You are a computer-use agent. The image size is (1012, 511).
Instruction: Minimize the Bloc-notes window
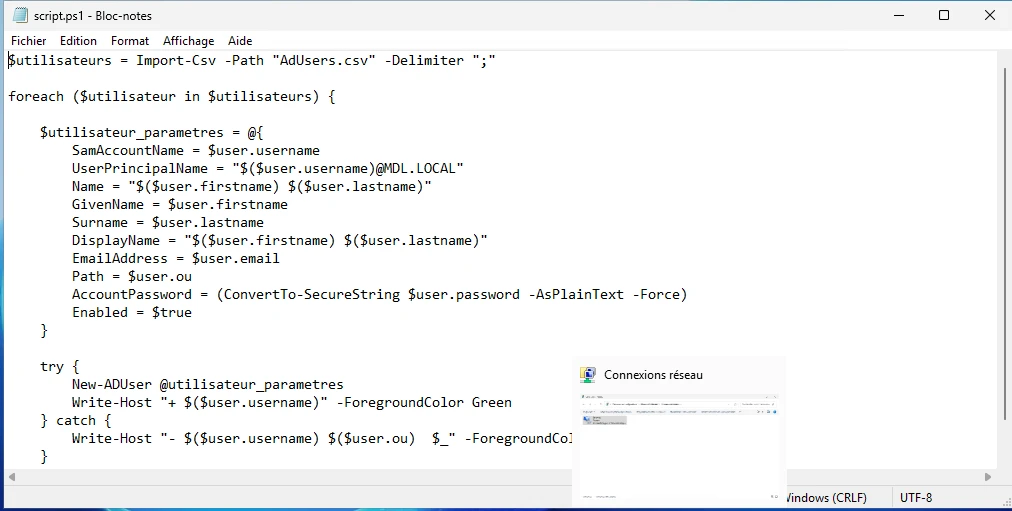click(x=899, y=15)
